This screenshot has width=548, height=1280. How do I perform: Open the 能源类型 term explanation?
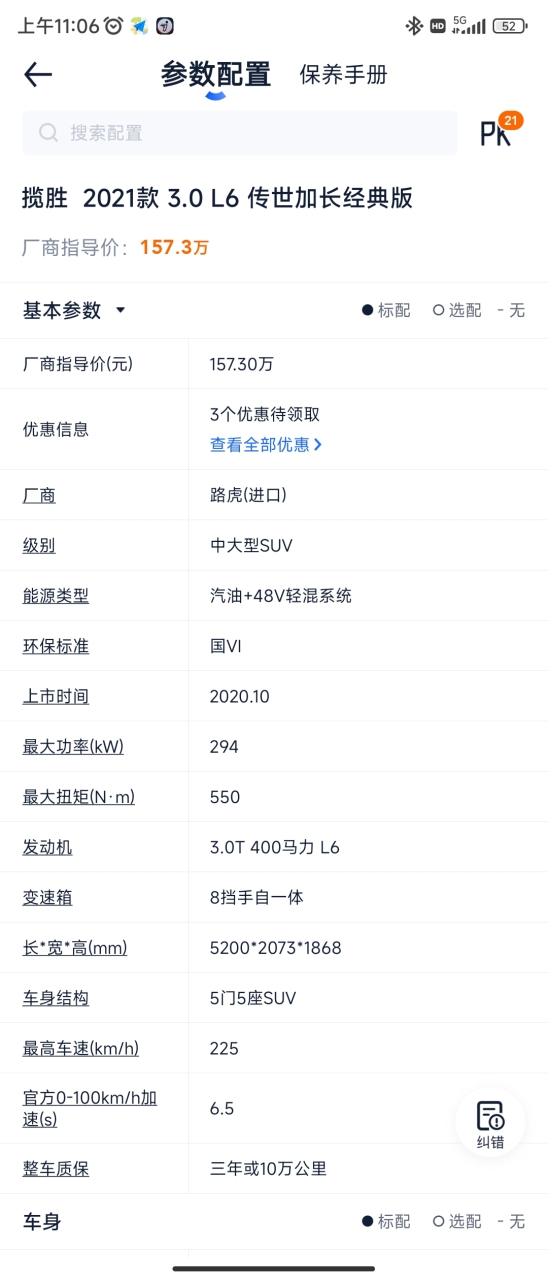[x=56, y=596]
